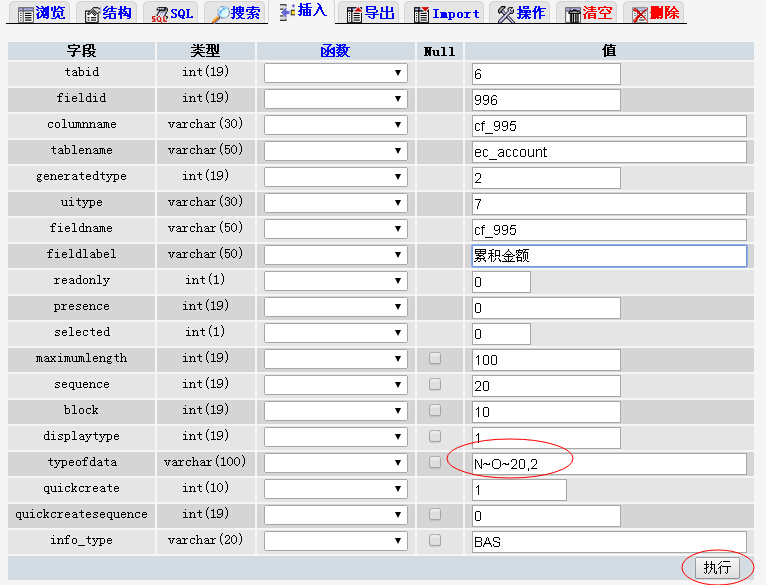The image size is (766, 585).
Task: Open function dropdown for generatedtype
Action: (336, 176)
